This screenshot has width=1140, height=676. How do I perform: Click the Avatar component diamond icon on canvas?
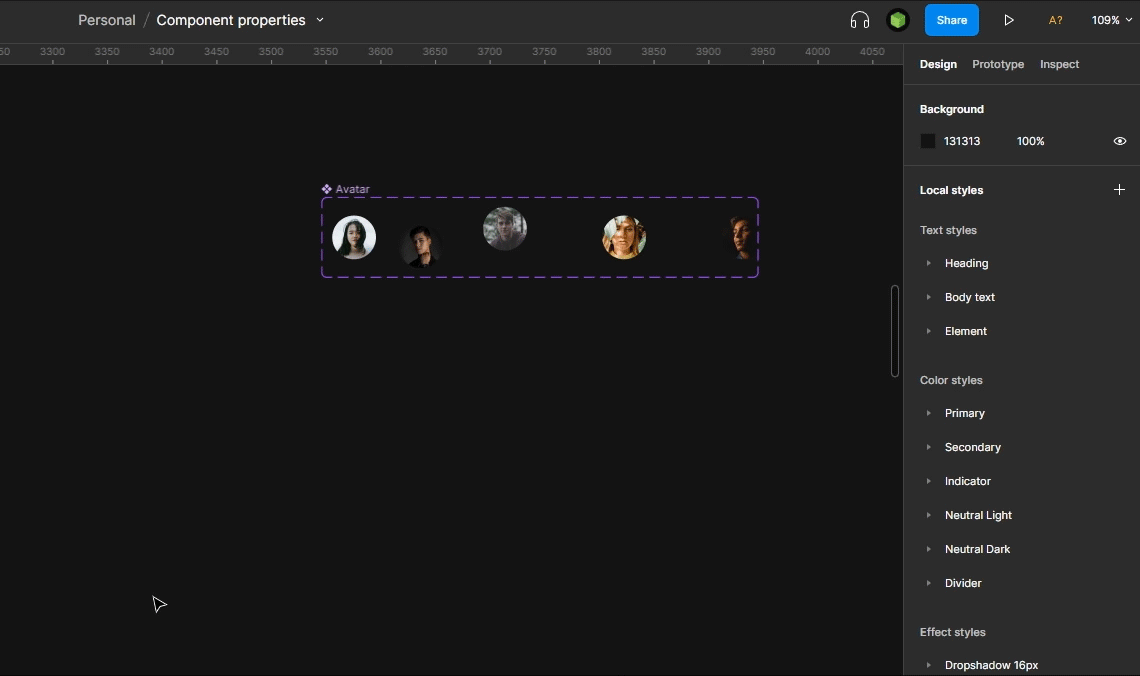pos(325,188)
